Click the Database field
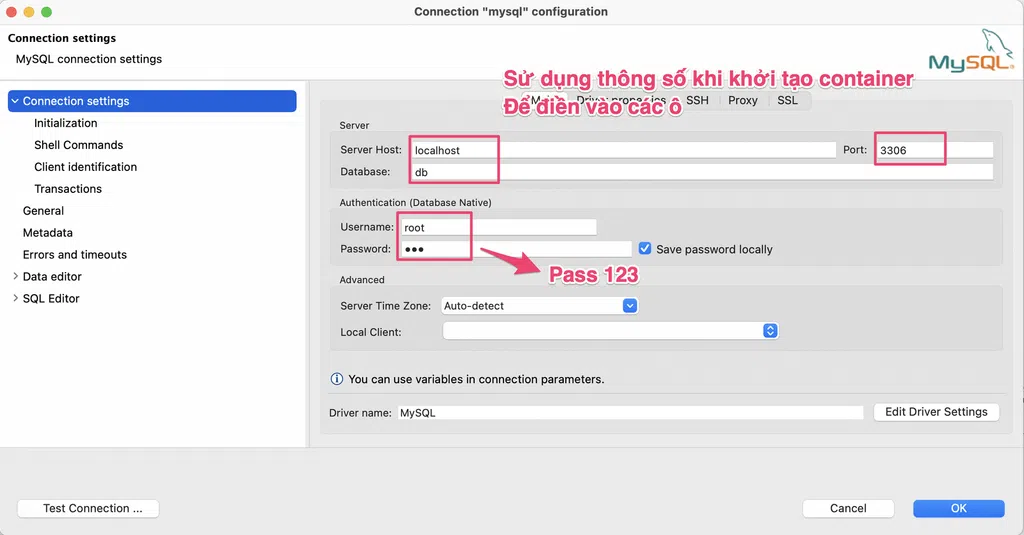Screen dimensions: 1024x535 click(702, 172)
